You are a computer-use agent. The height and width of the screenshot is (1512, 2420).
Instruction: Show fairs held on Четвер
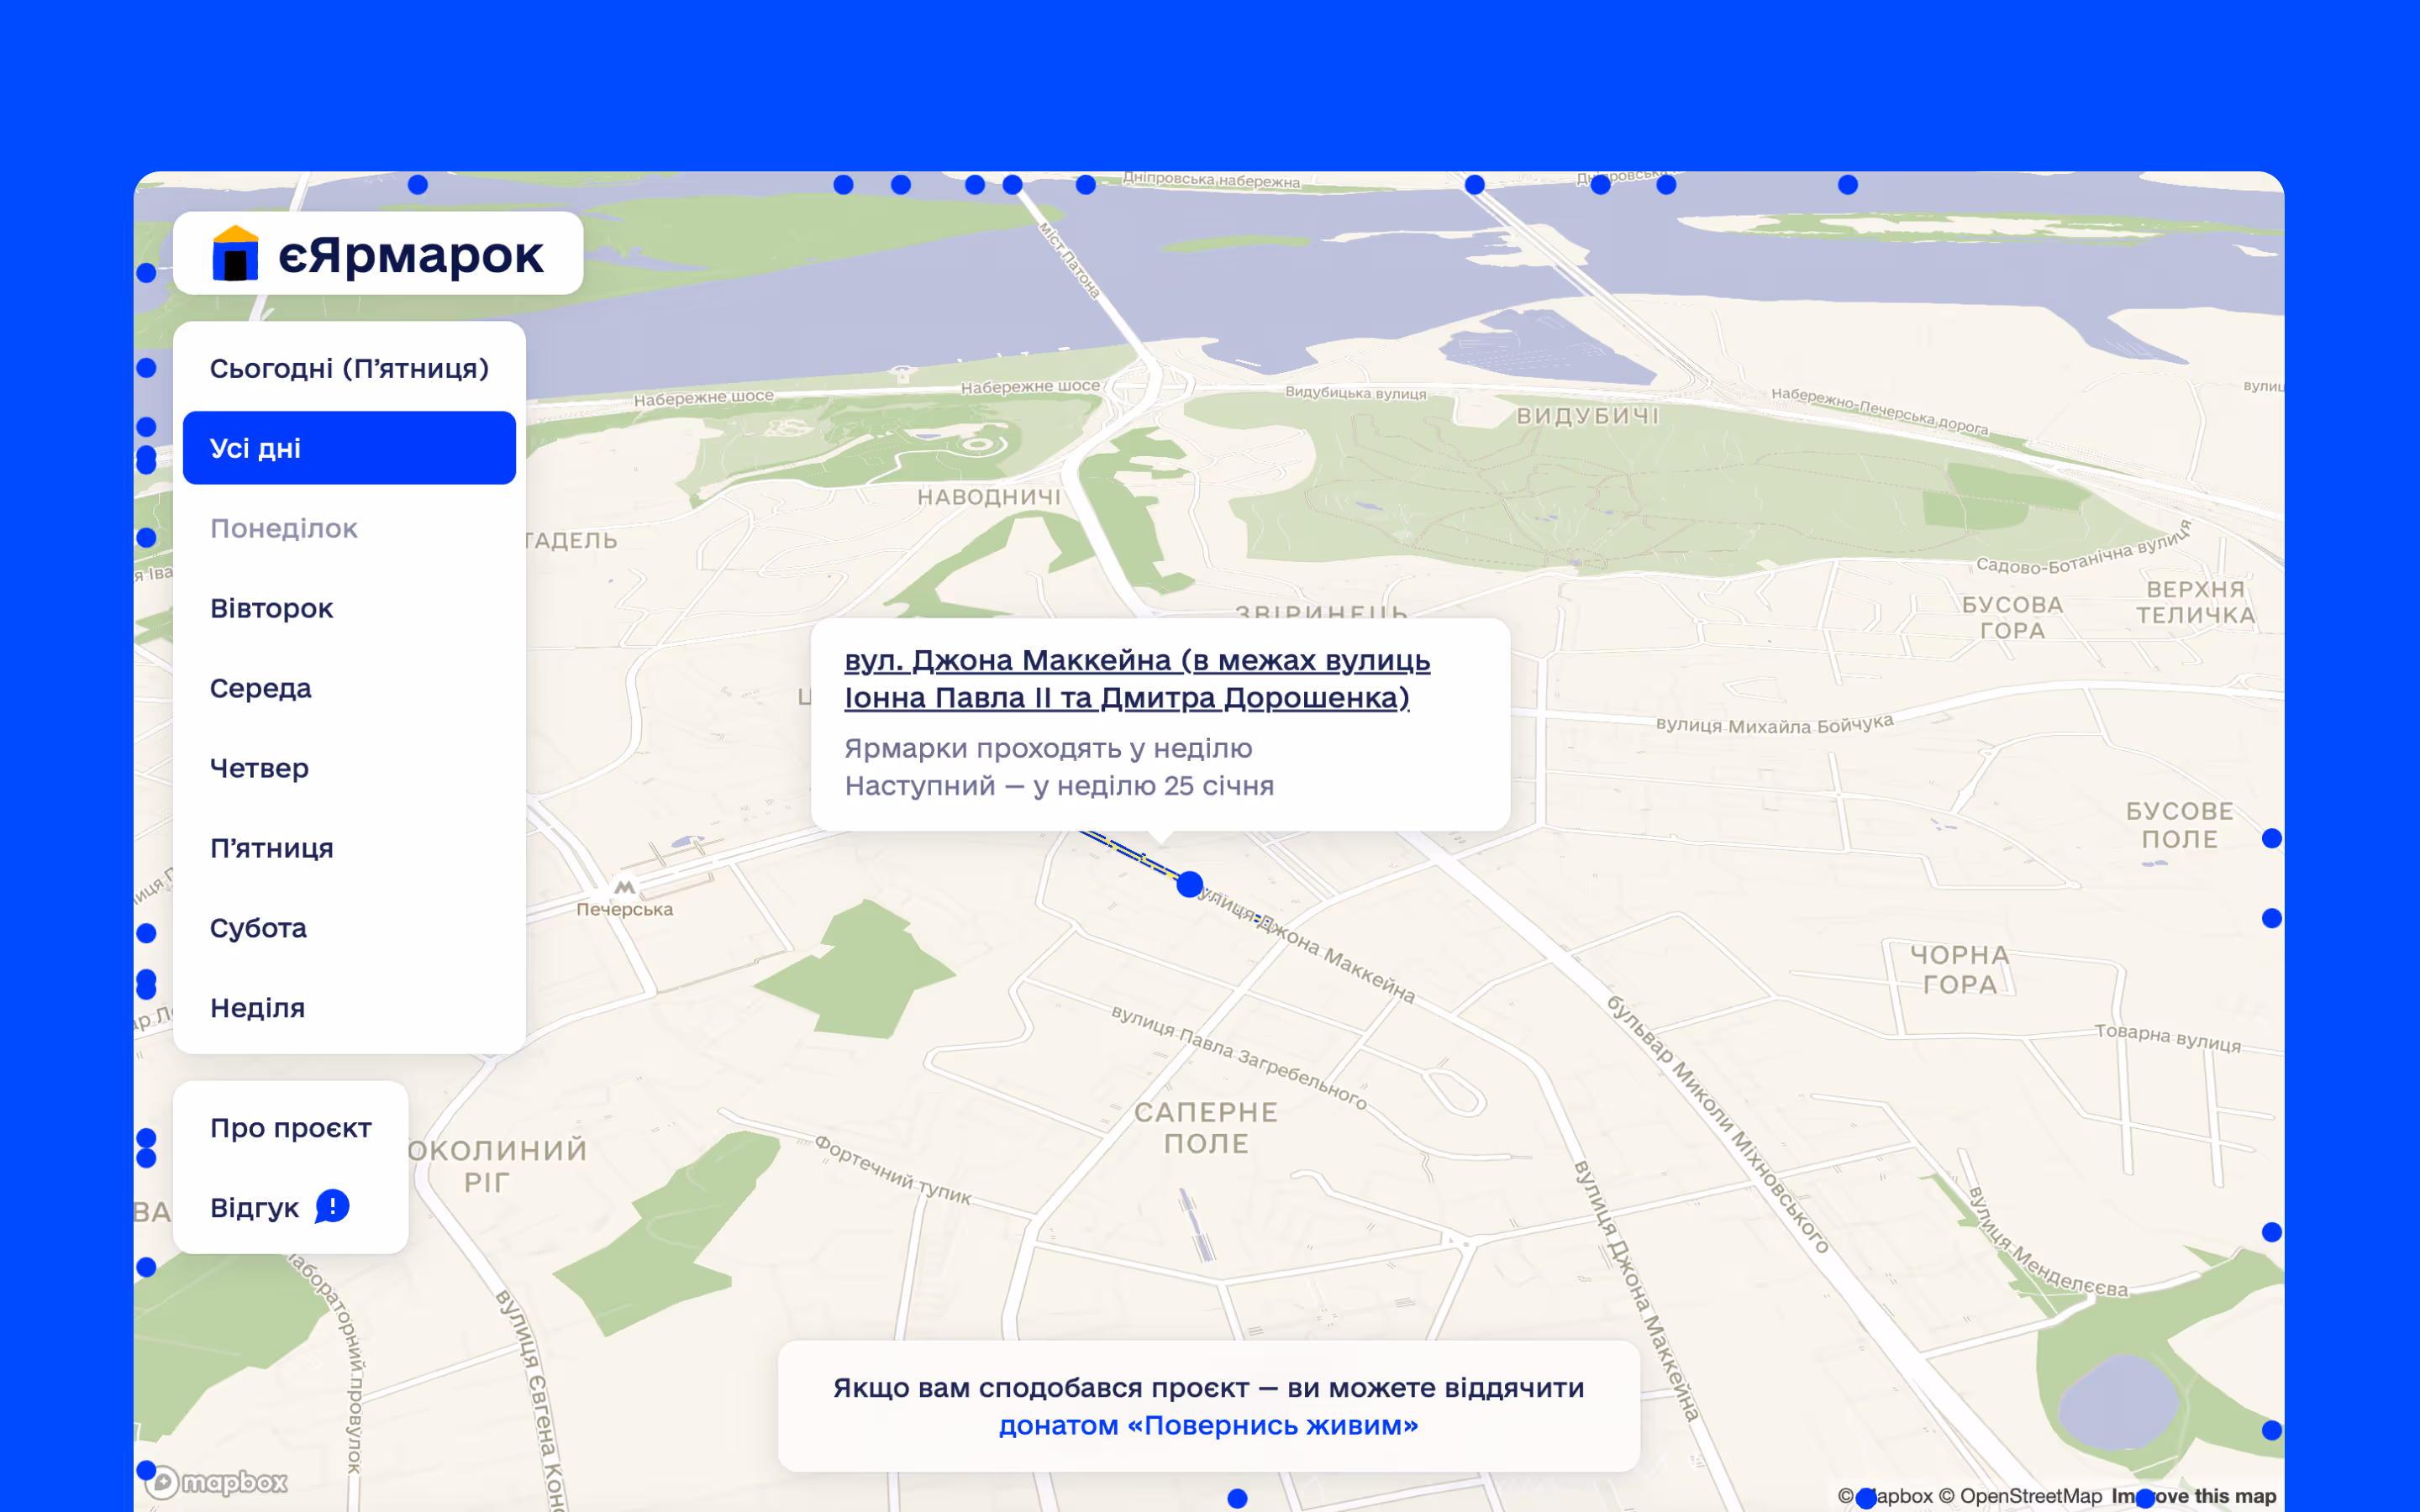pyautogui.click(x=259, y=768)
